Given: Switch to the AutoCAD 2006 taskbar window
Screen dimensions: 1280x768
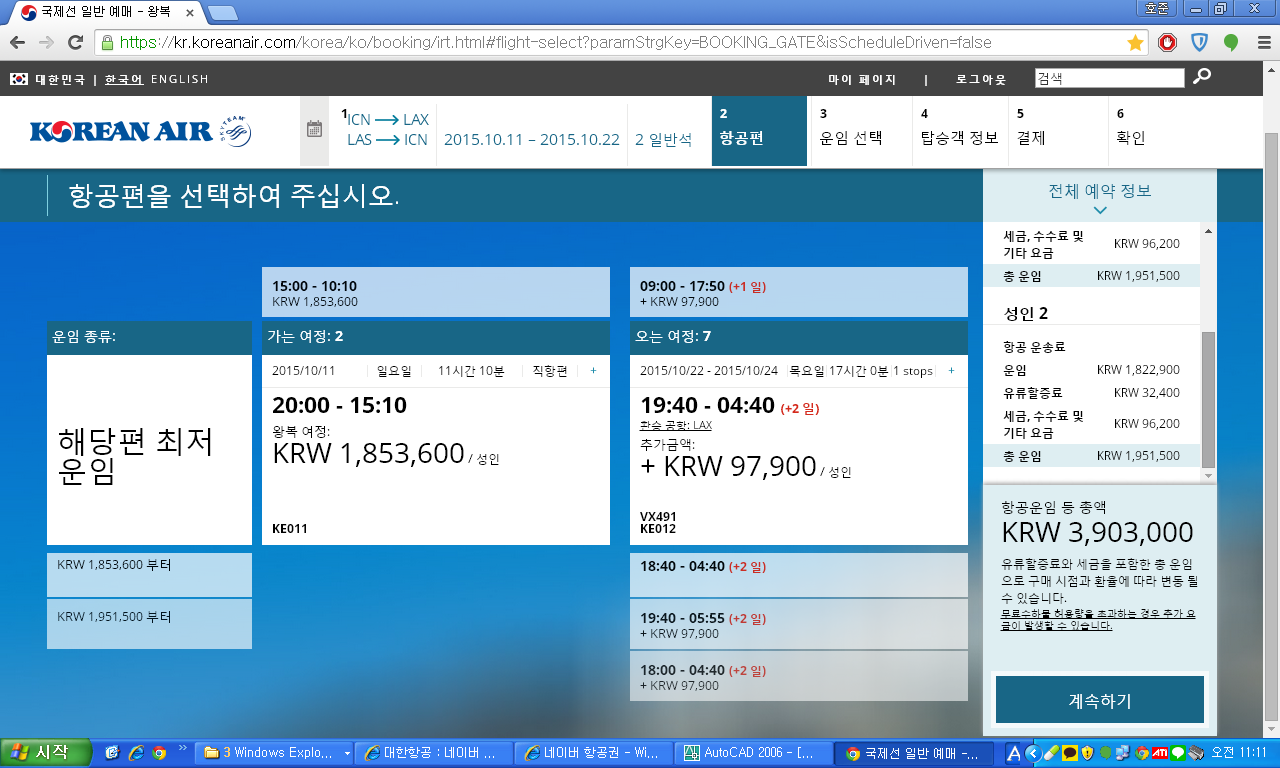Looking at the screenshot, I should 755,753.
